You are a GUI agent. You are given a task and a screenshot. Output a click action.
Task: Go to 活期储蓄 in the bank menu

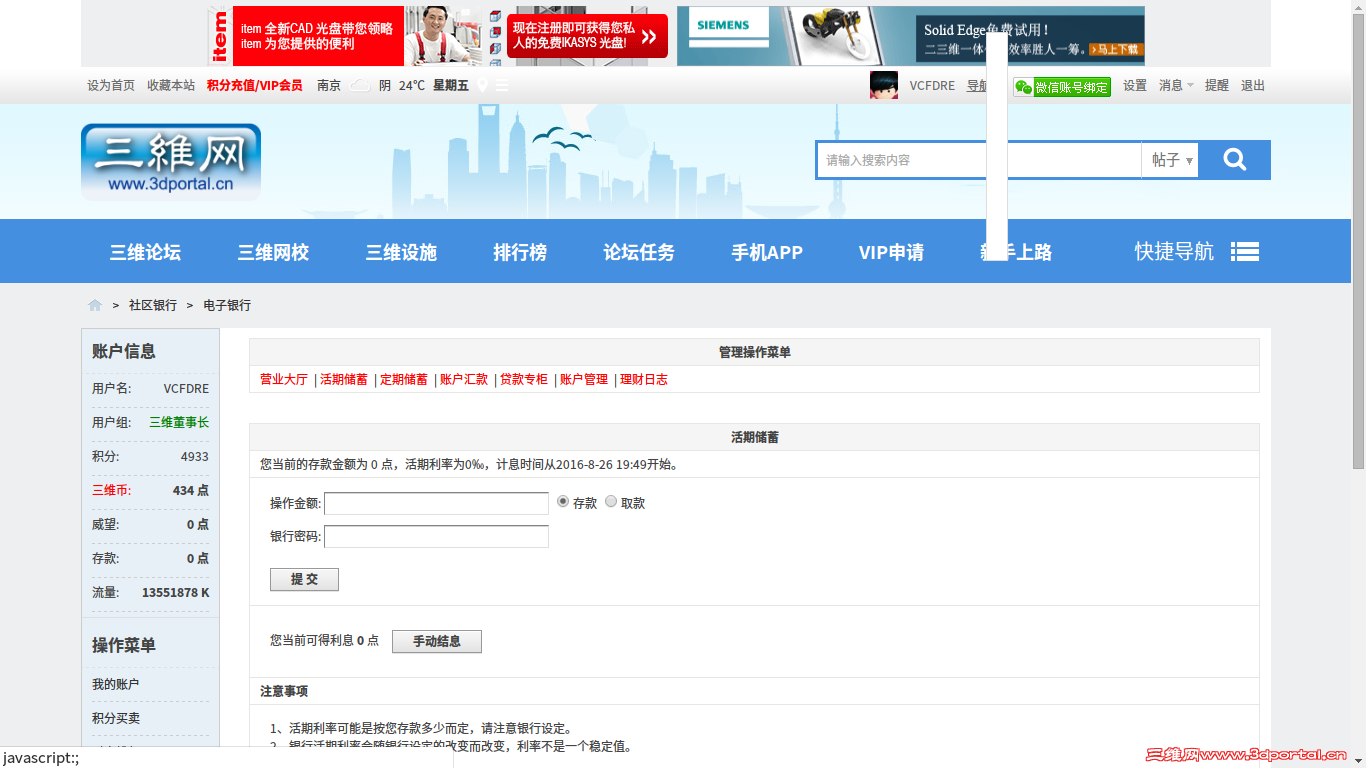344,380
